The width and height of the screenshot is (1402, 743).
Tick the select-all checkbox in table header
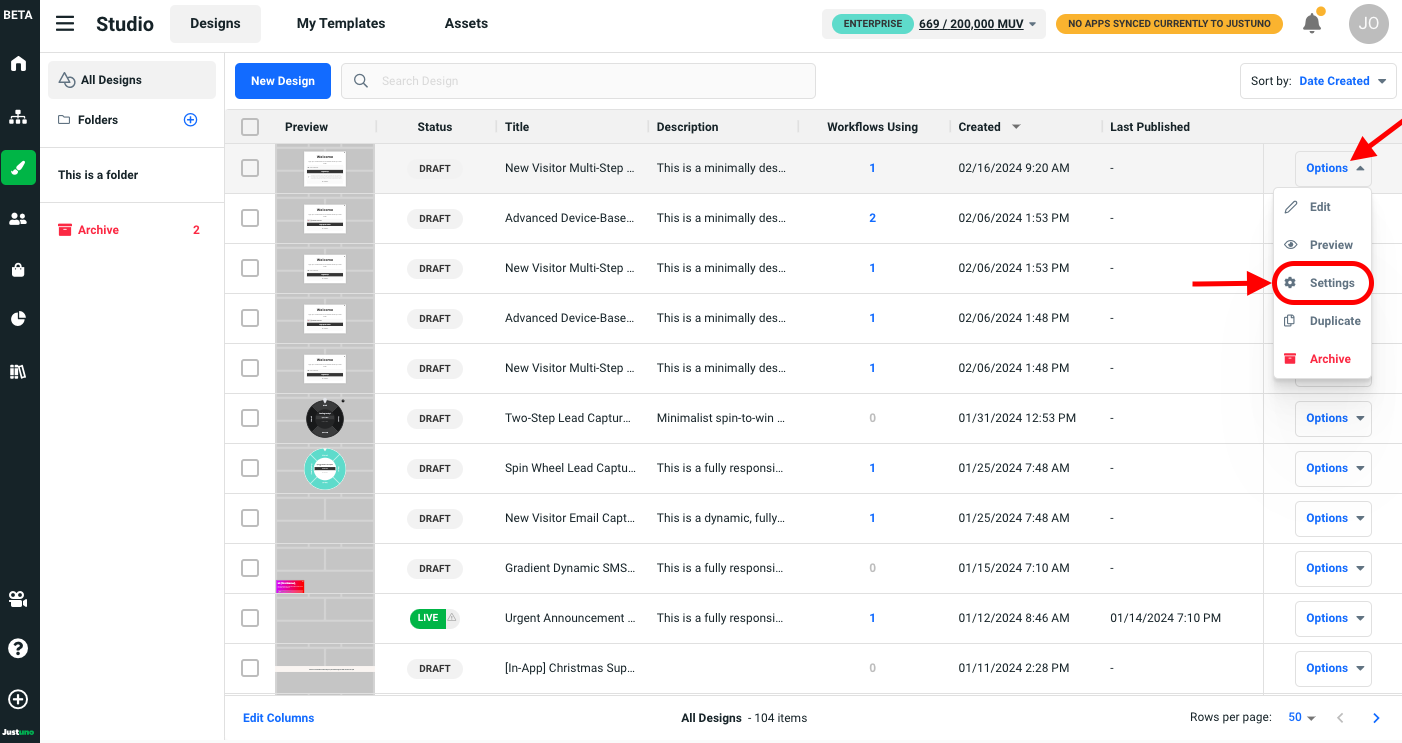tap(250, 127)
